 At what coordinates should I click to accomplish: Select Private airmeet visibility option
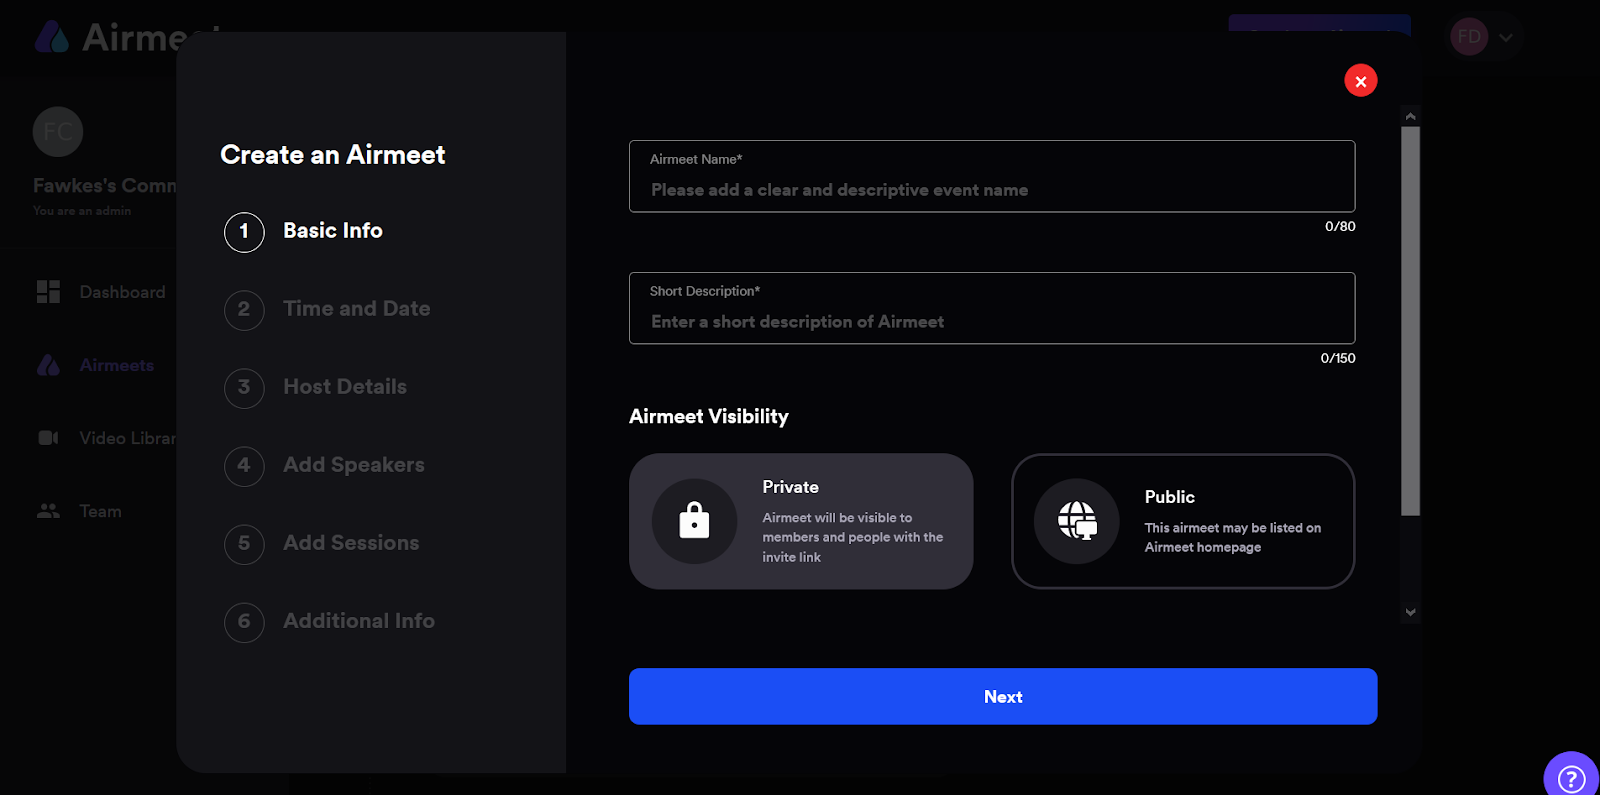801,521
